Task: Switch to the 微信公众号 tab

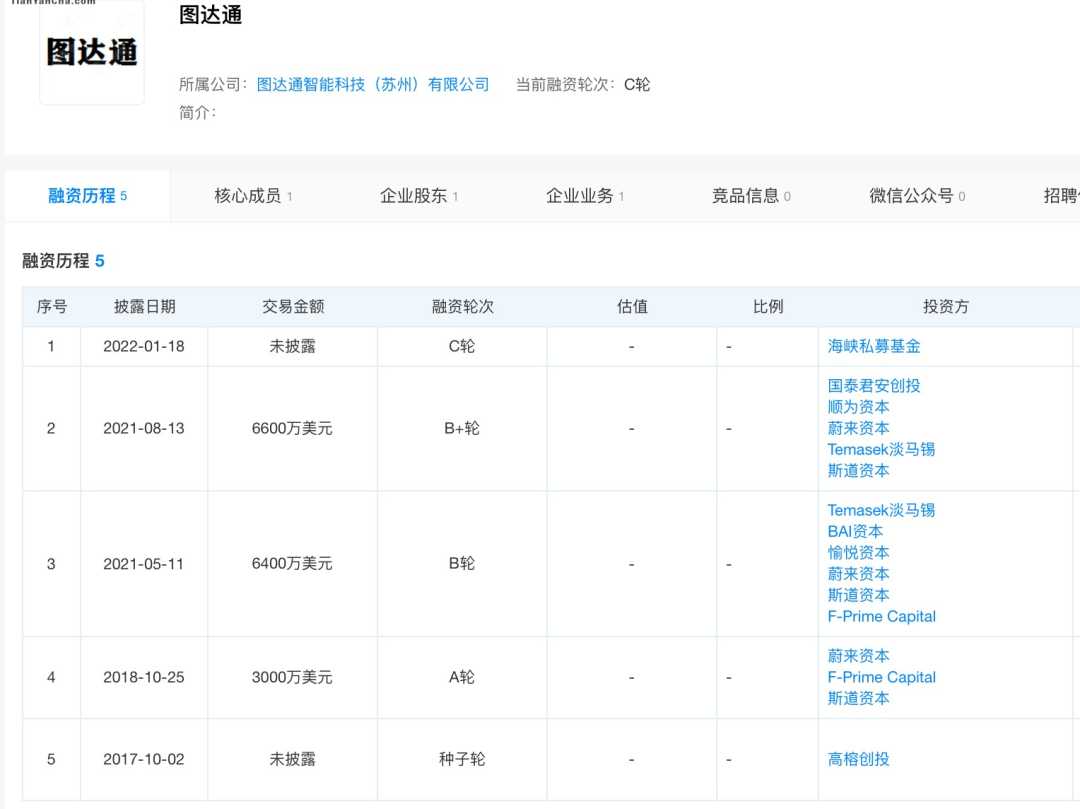Action: pos(917,196)
